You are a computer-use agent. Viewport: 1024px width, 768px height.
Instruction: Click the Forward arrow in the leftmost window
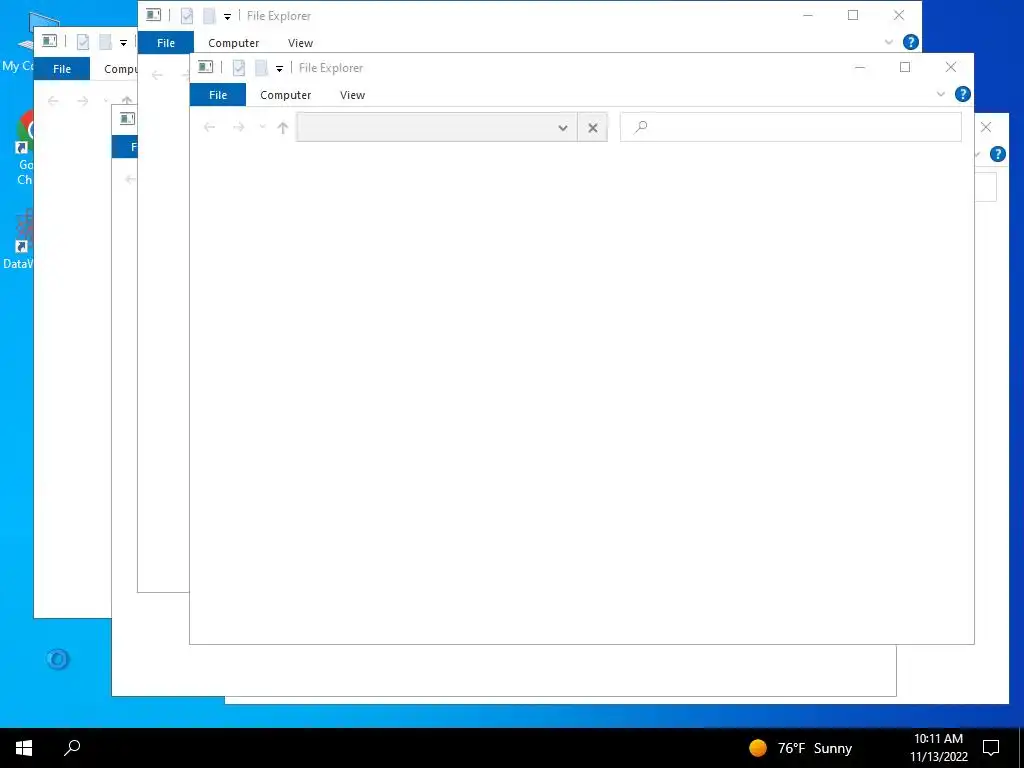tap(83, 101)
